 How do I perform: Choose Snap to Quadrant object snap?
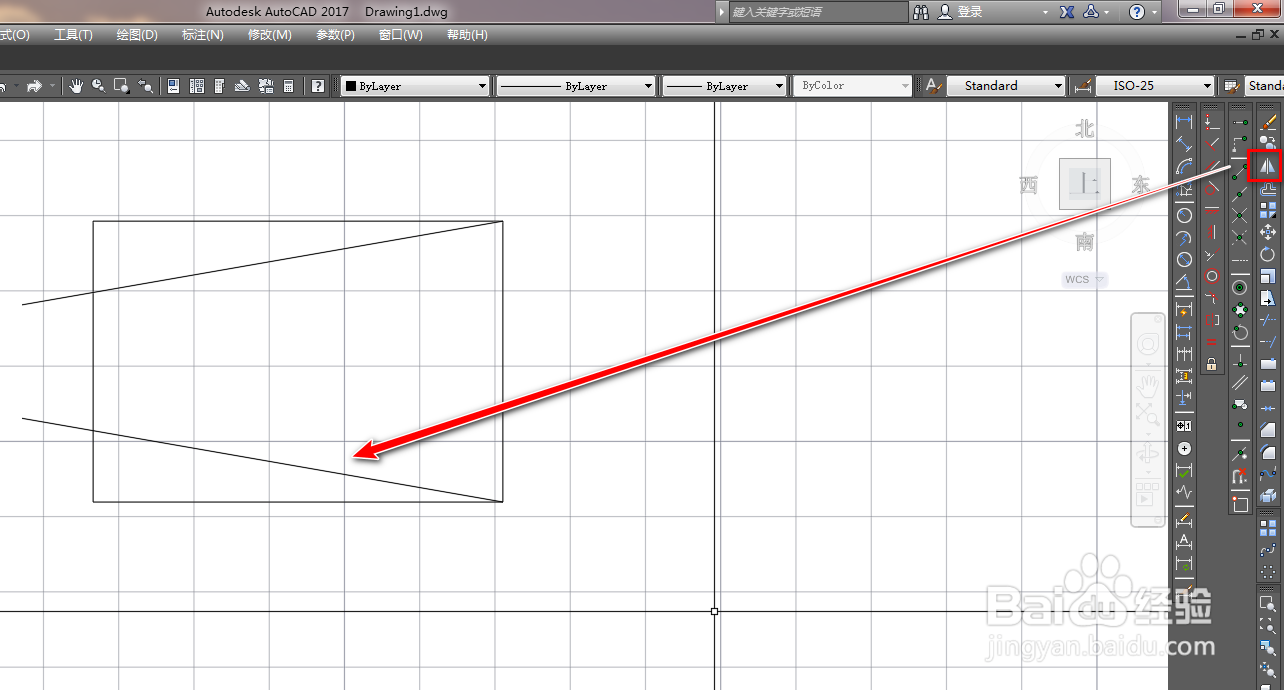(1240, 309)
